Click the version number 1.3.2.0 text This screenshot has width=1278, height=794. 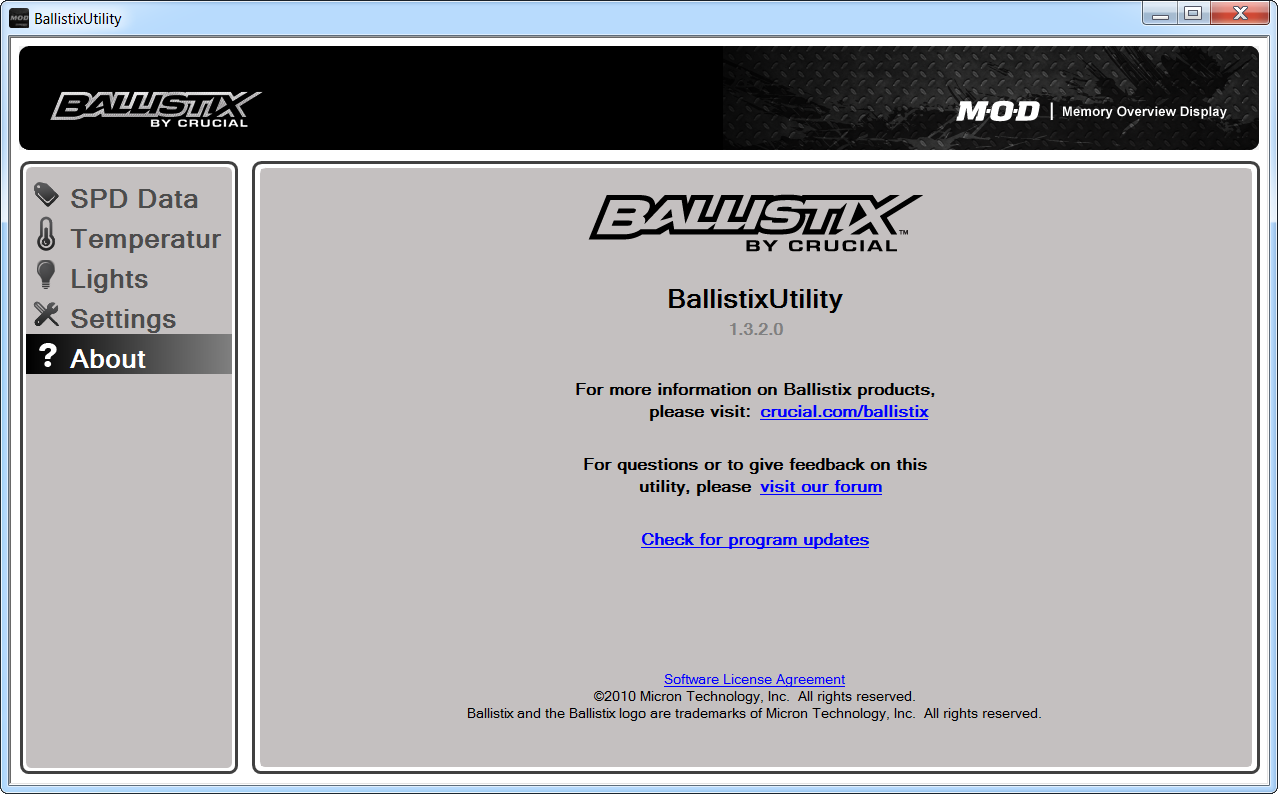755,329
